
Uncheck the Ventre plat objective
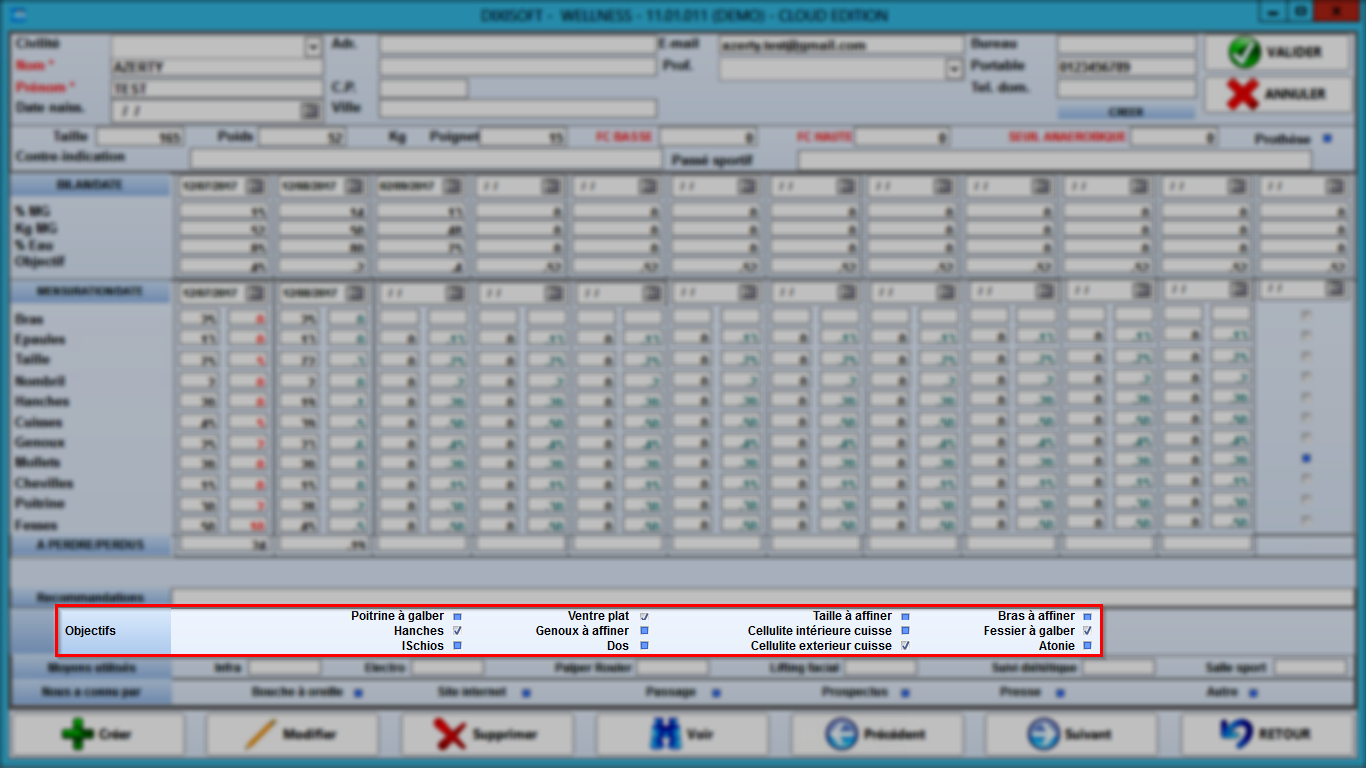pyautogui.click(x=644, y=617)
